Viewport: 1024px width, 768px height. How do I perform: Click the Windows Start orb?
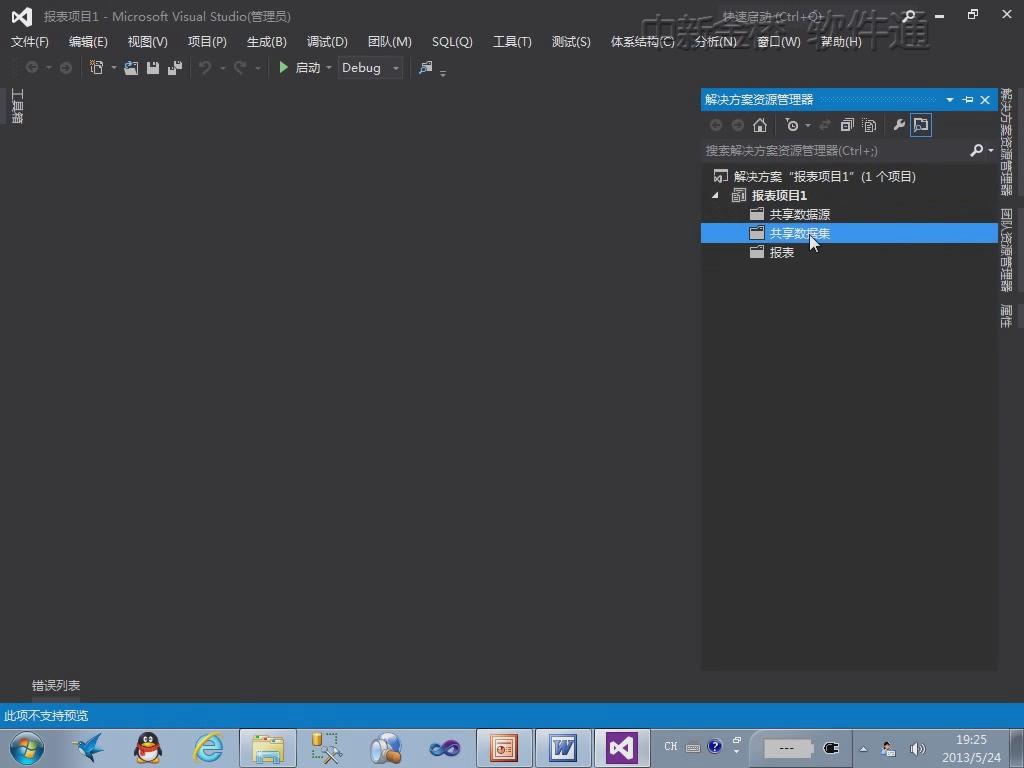pyautogui.click(x=27, y=748)
